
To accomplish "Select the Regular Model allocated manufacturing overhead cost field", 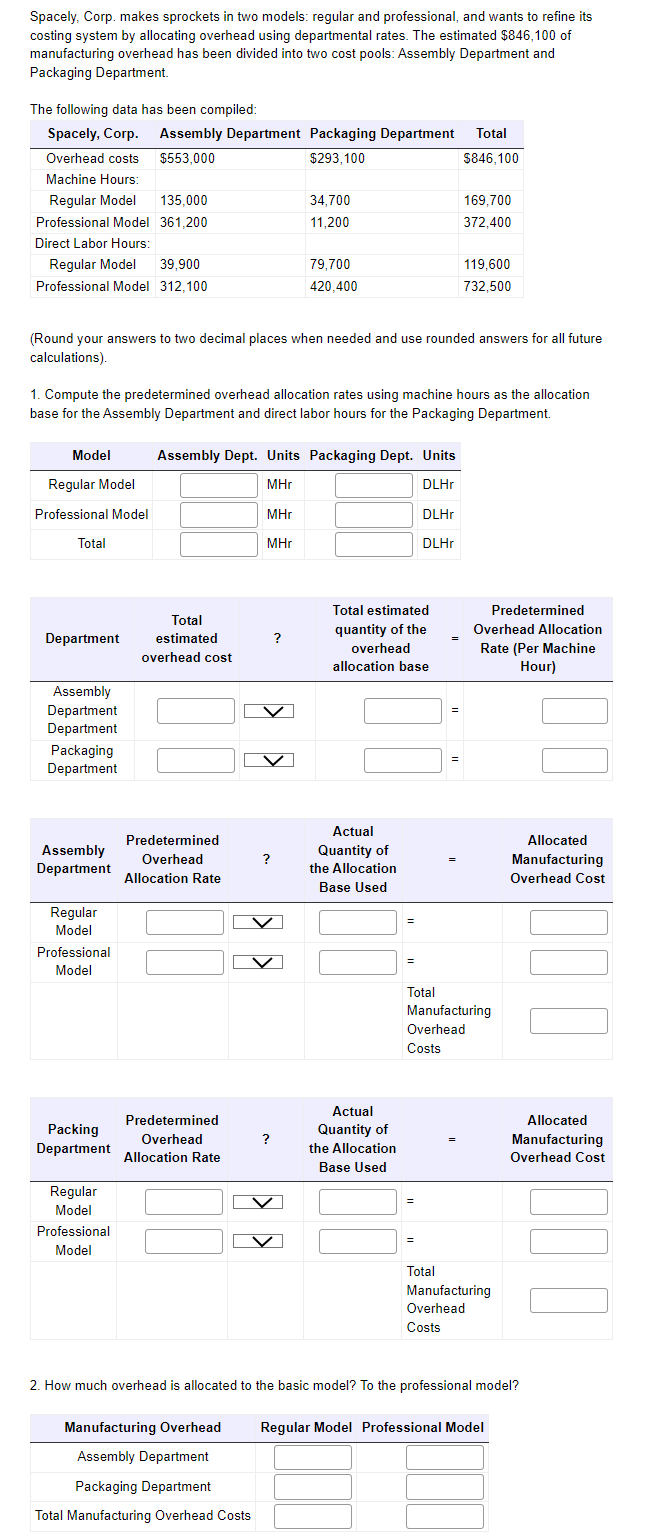I will (568, 921).
